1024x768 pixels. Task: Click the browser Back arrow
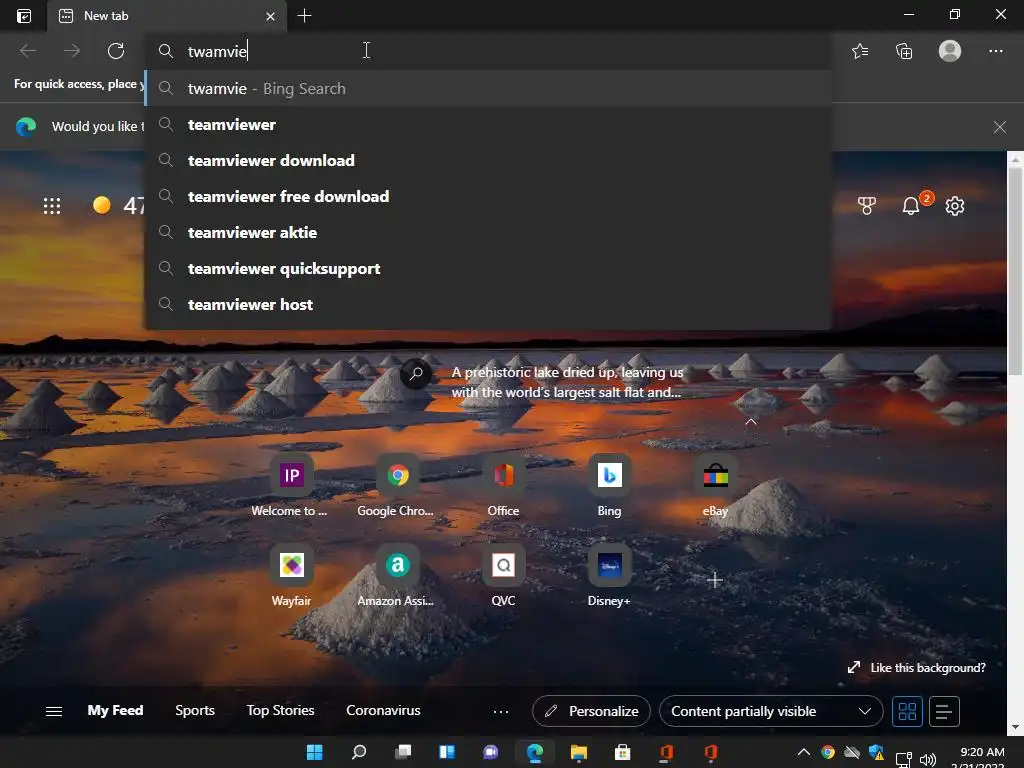(x=28, y=50)
